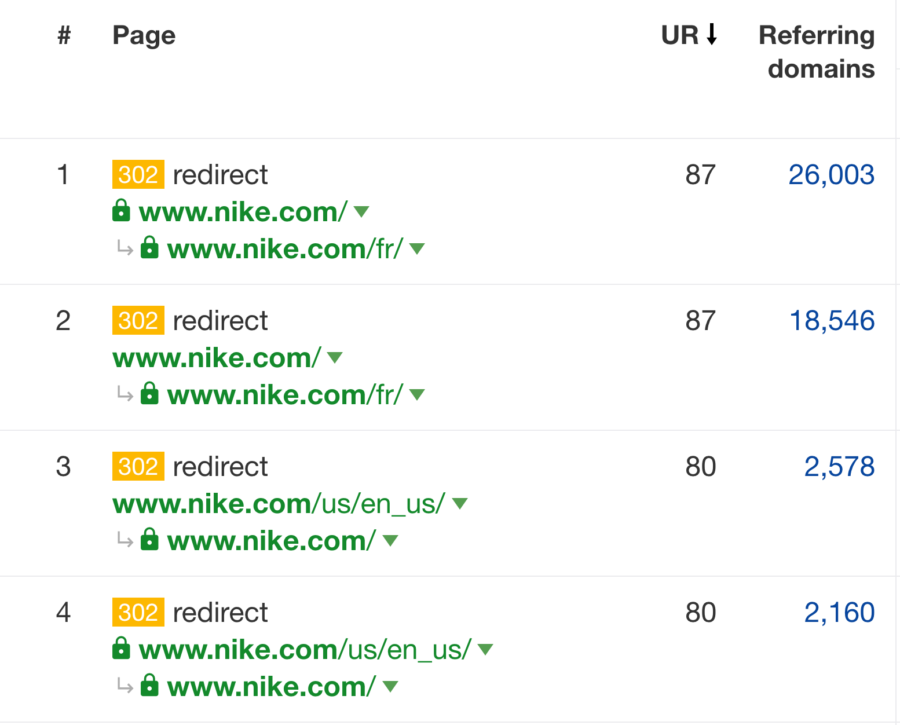Expand dropdown next to row 1 www.nike.com/
This screenshot has width=900, height=725.
[362, 212]
